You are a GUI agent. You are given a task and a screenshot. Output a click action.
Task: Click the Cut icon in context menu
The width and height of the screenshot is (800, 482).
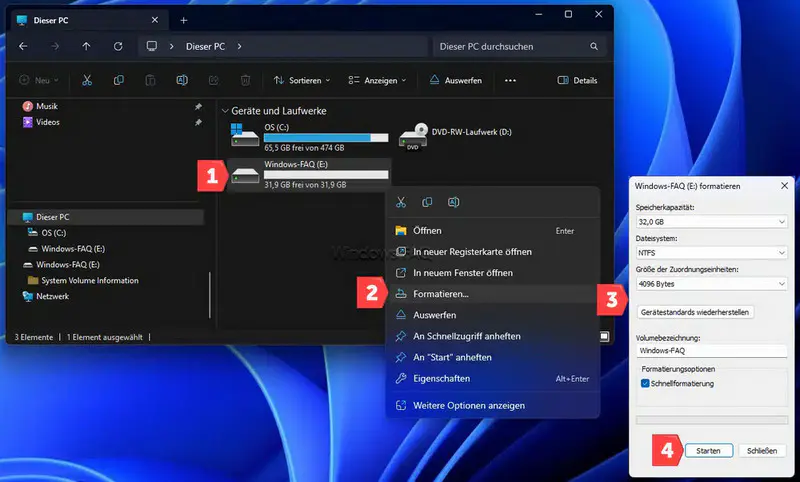point(401,202)
